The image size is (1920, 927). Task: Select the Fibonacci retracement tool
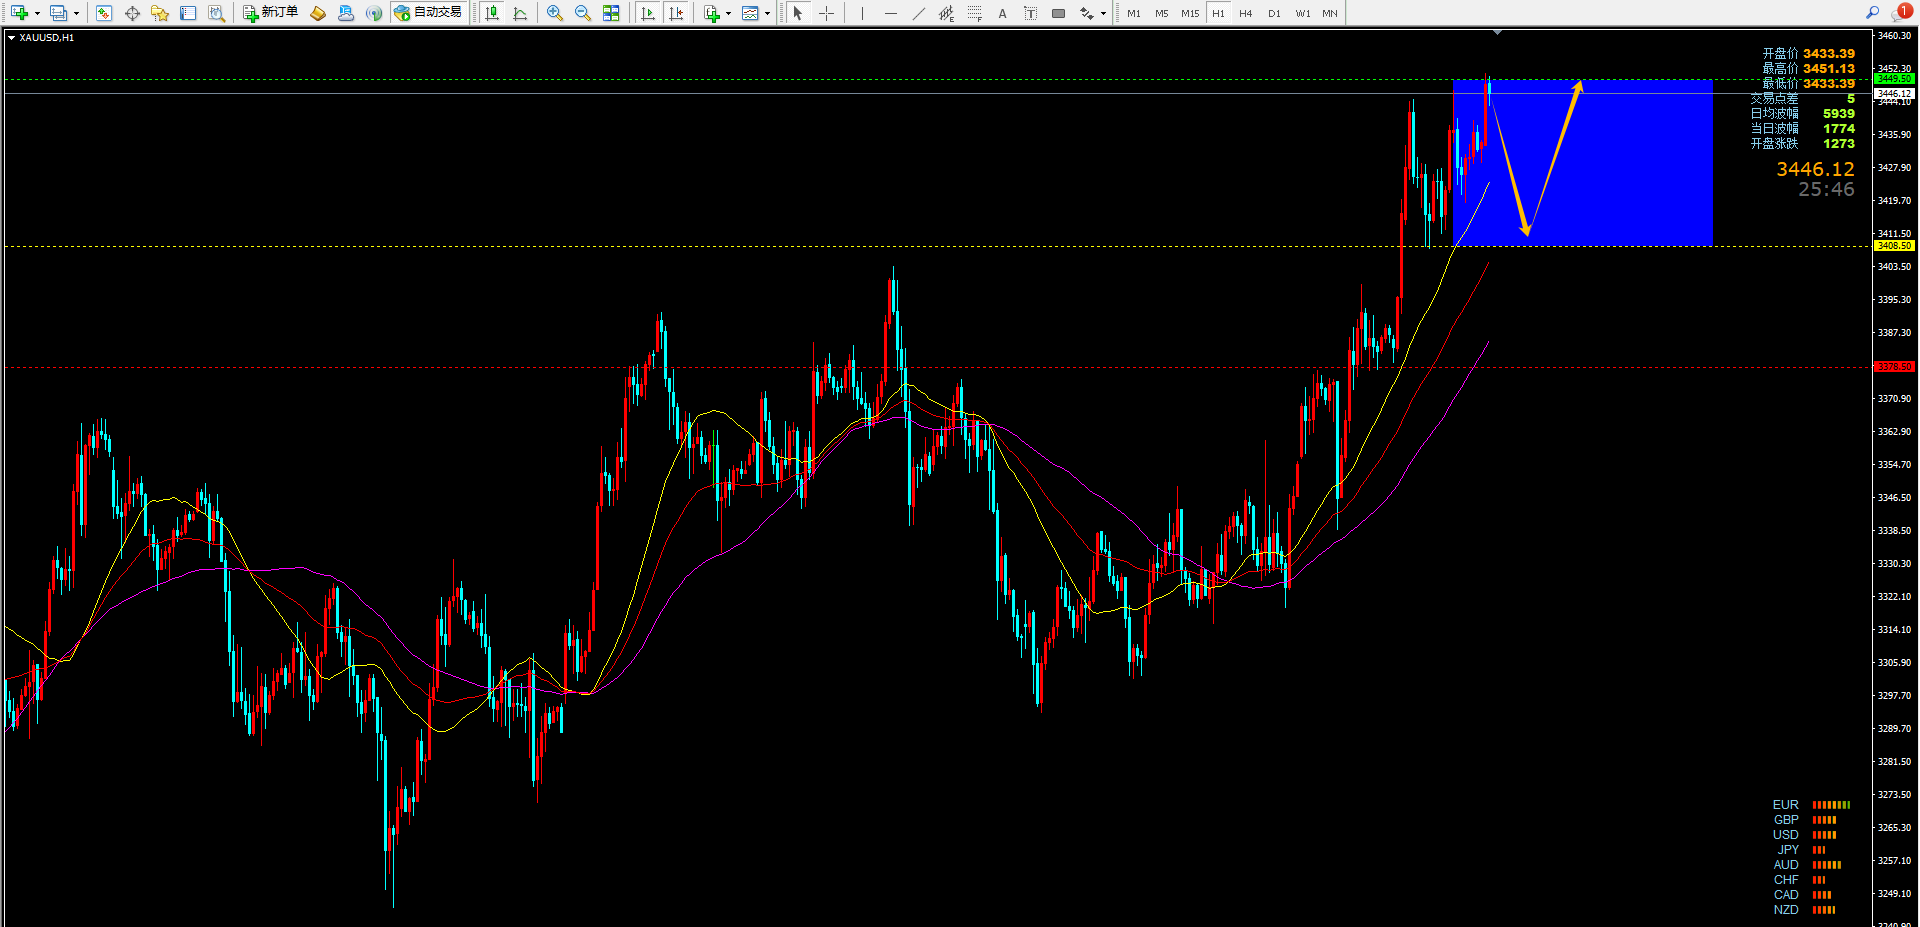point(975,13)
